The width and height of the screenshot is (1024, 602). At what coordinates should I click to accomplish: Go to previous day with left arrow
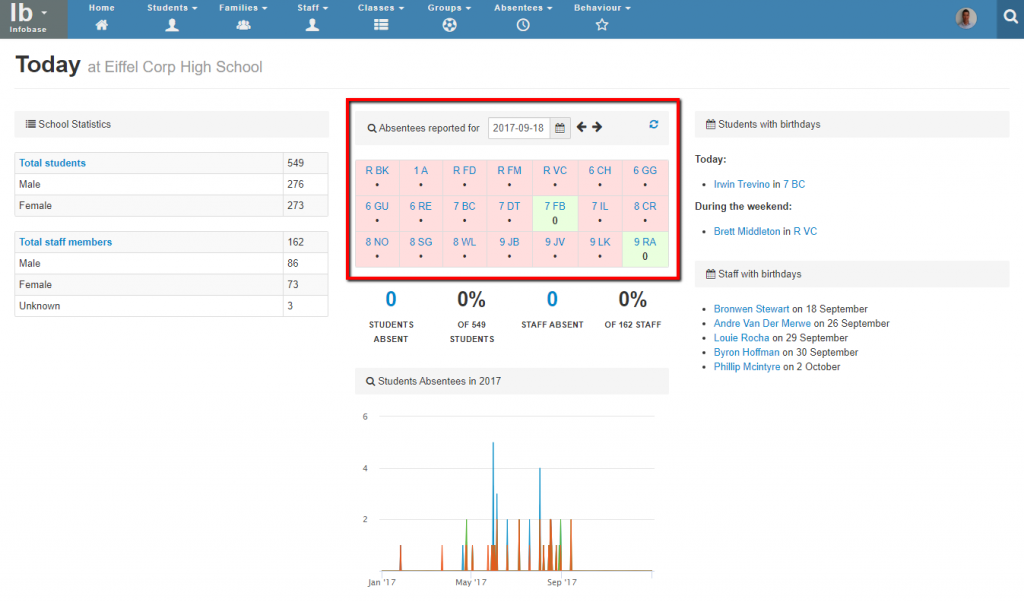(x=581, y=127)
